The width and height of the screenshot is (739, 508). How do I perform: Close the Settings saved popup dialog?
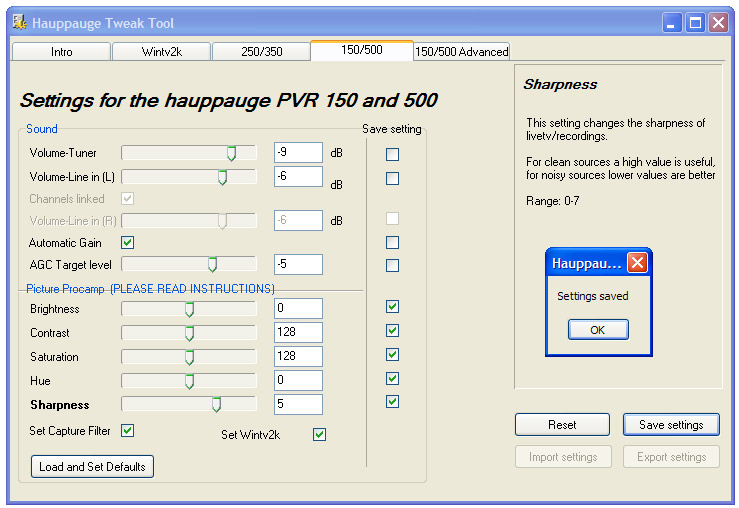(637, 262)
